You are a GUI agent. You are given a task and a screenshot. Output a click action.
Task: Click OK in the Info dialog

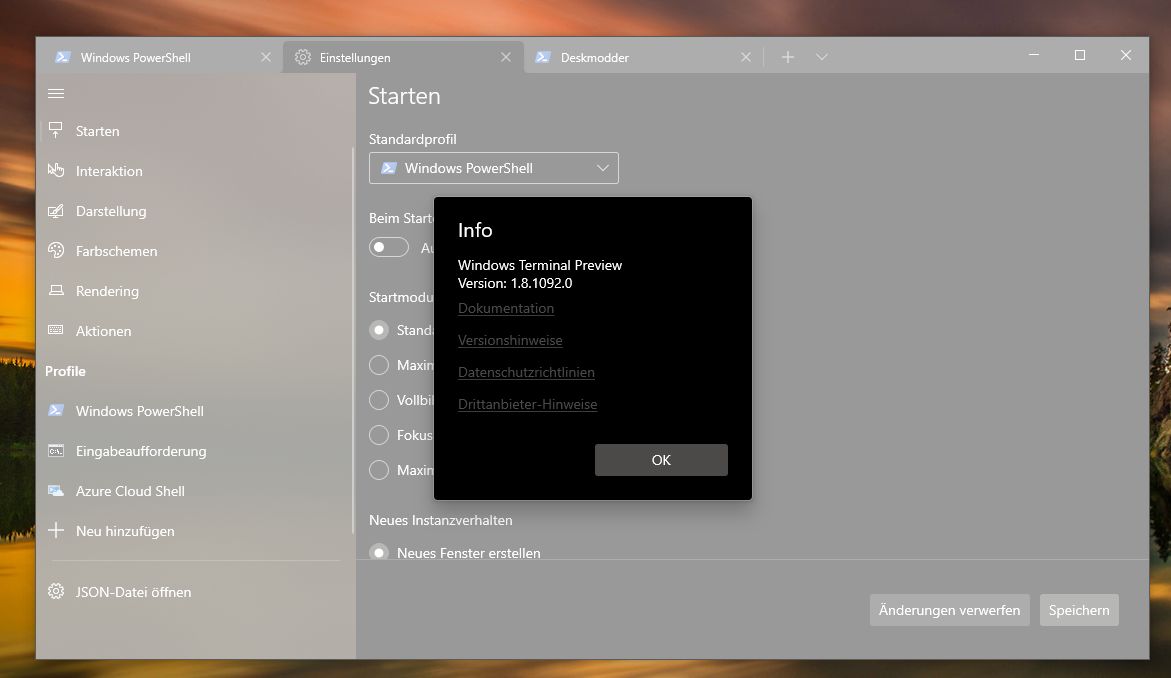click(661, 460)
